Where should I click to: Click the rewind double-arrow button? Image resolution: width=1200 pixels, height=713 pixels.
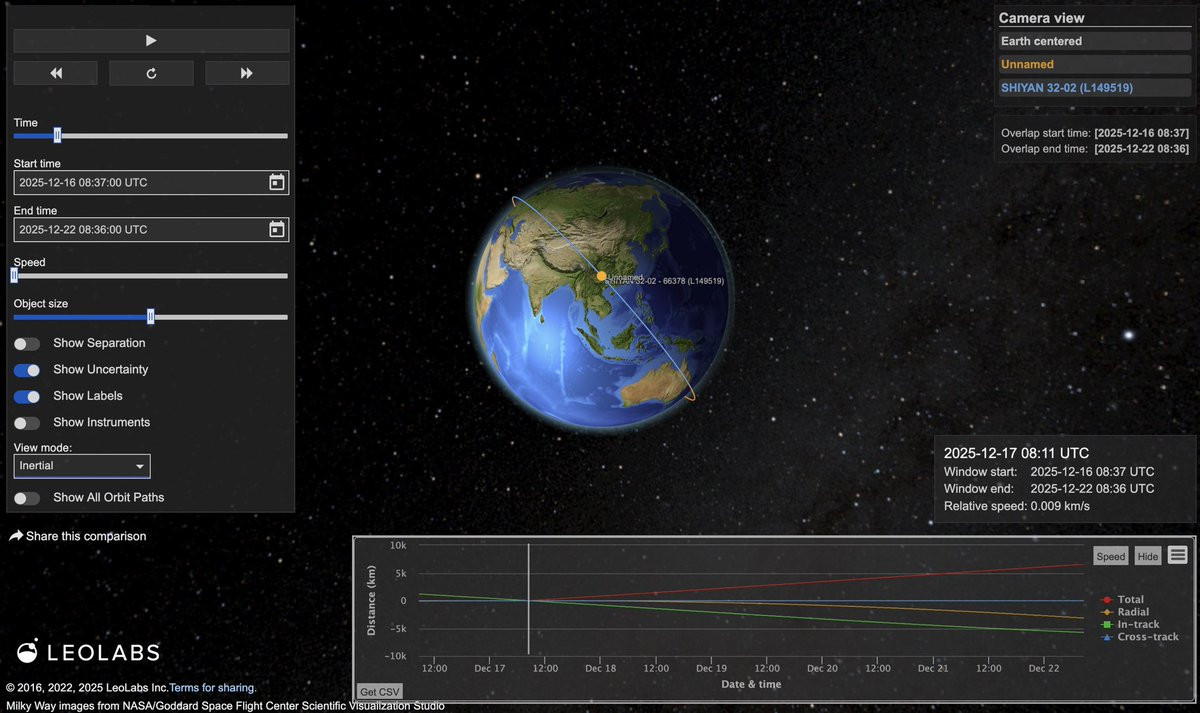(56, 73)
